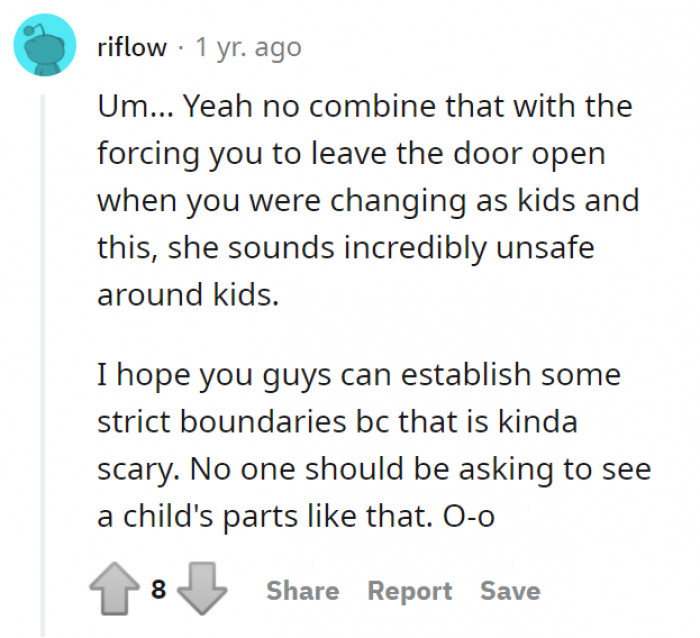Click the vote score number 8

(159, 591)
